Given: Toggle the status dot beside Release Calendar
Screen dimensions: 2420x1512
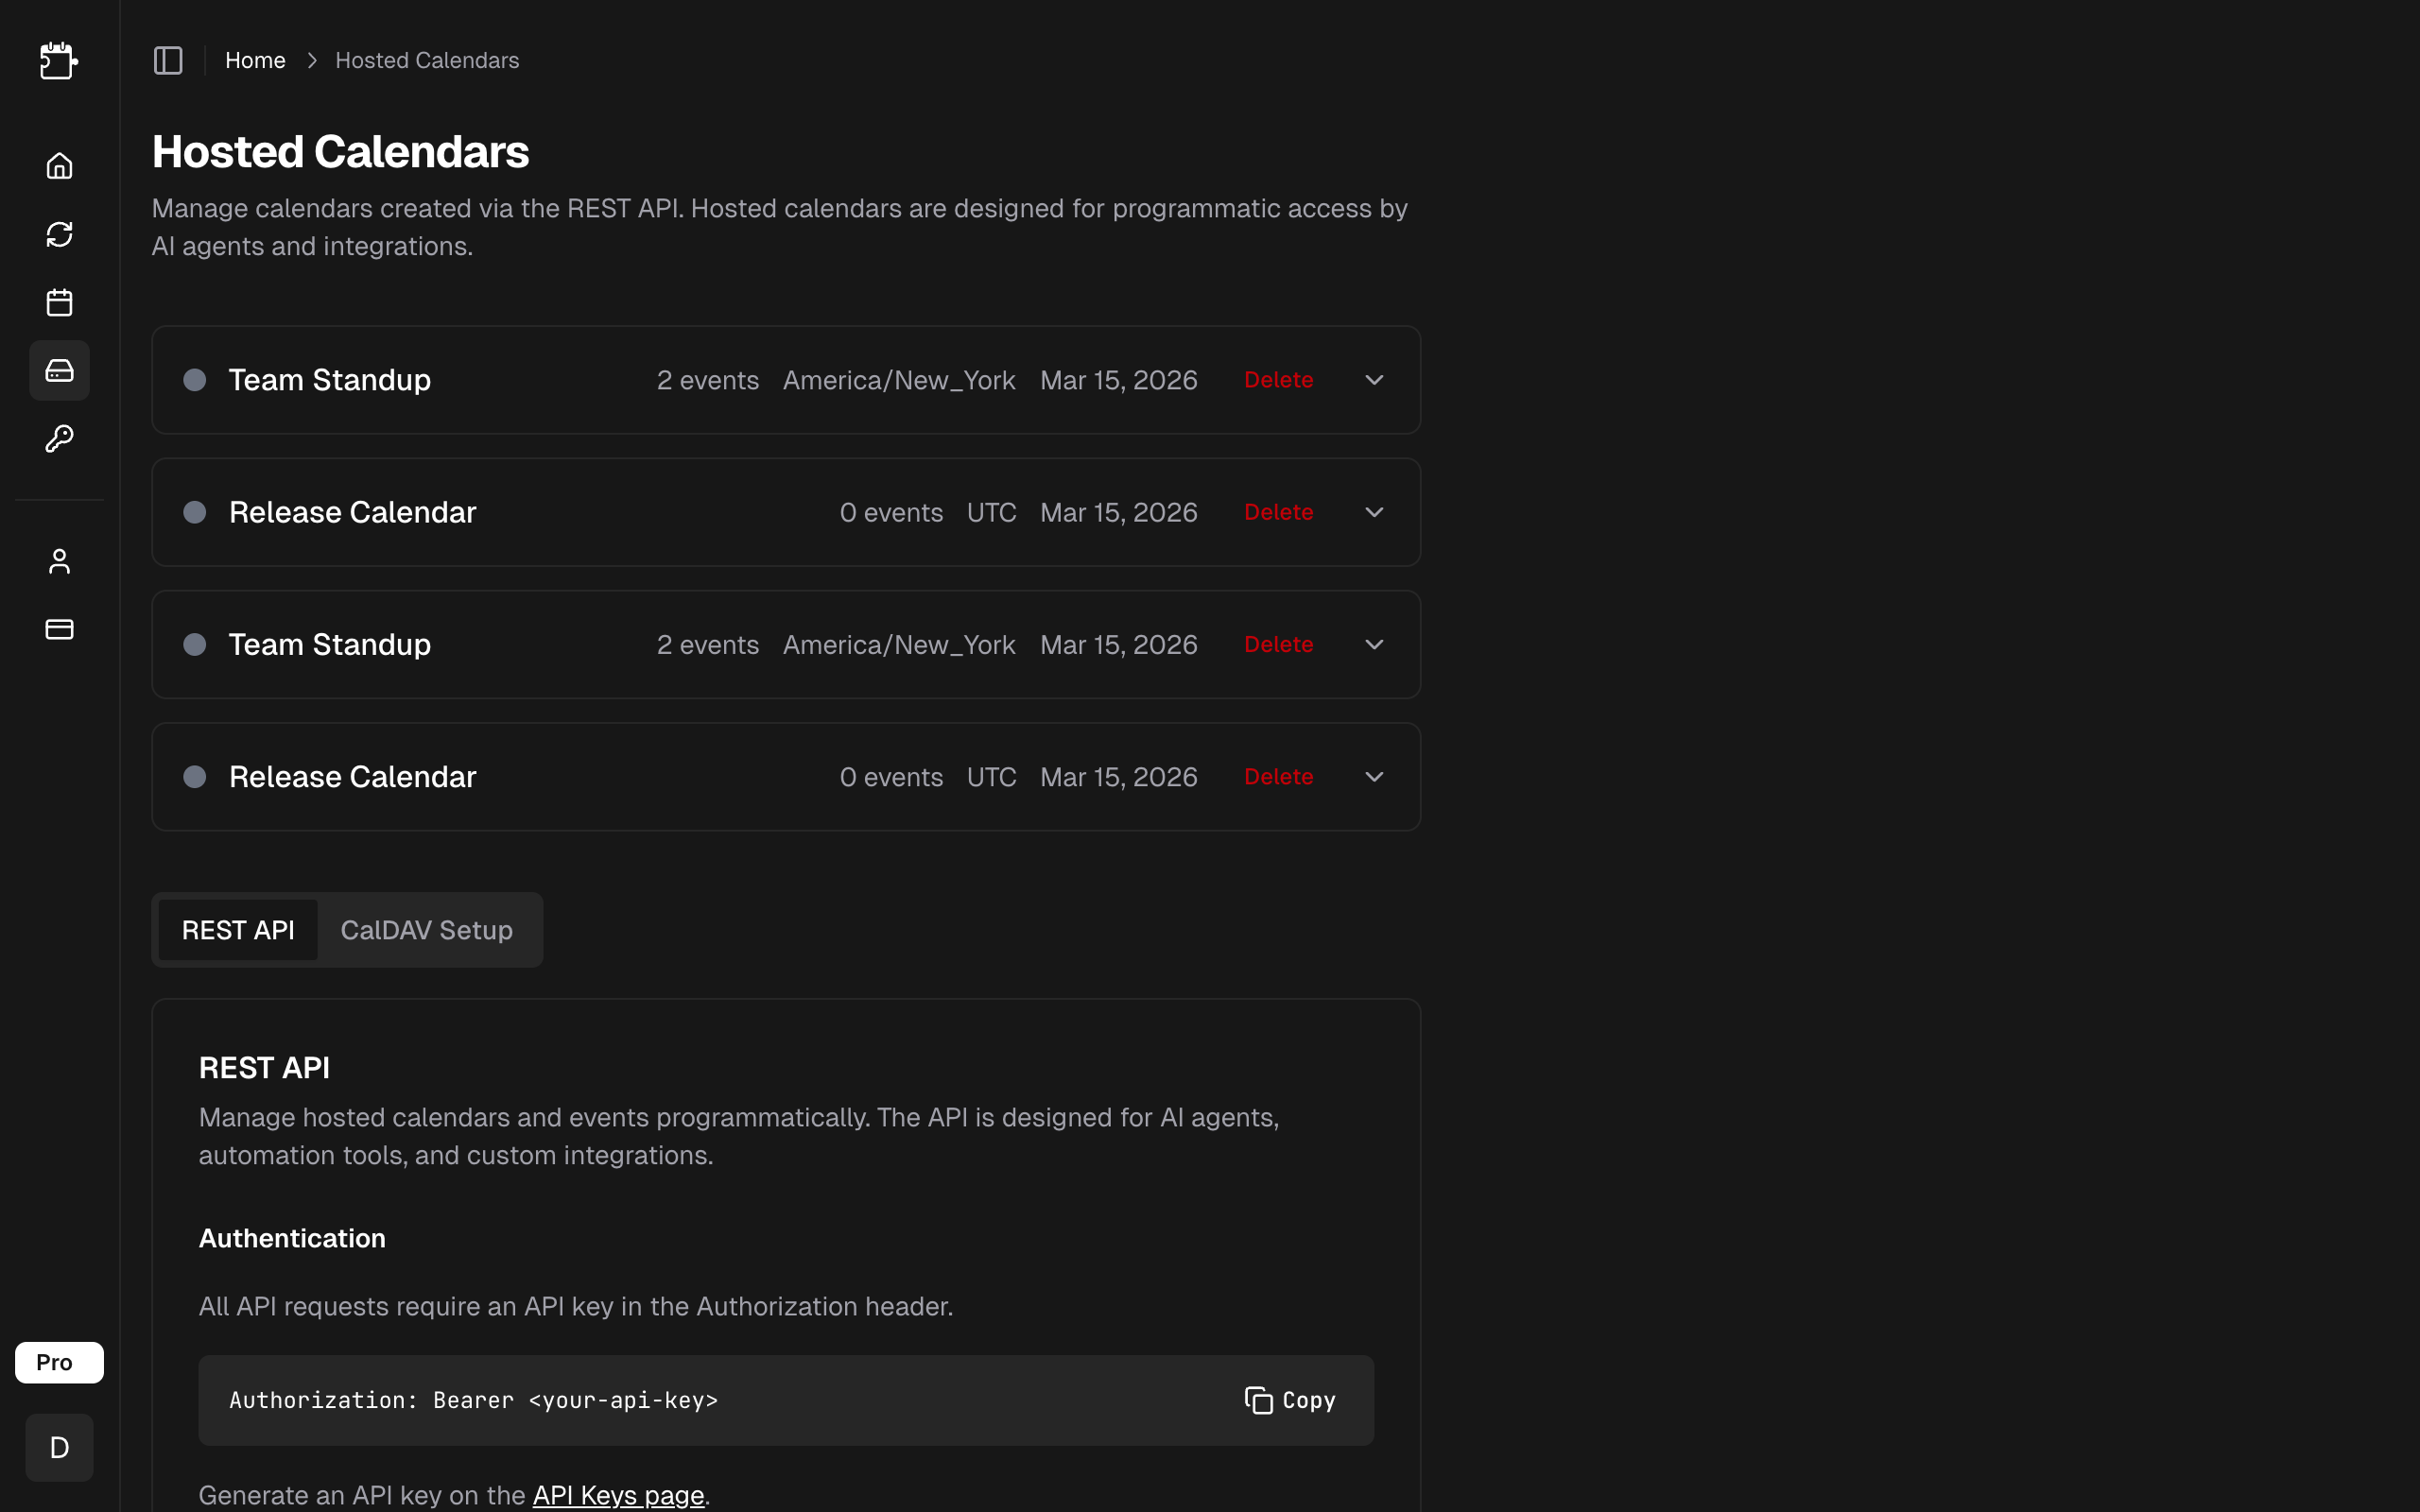Looking at the screenshot, I should click(195, 512).
